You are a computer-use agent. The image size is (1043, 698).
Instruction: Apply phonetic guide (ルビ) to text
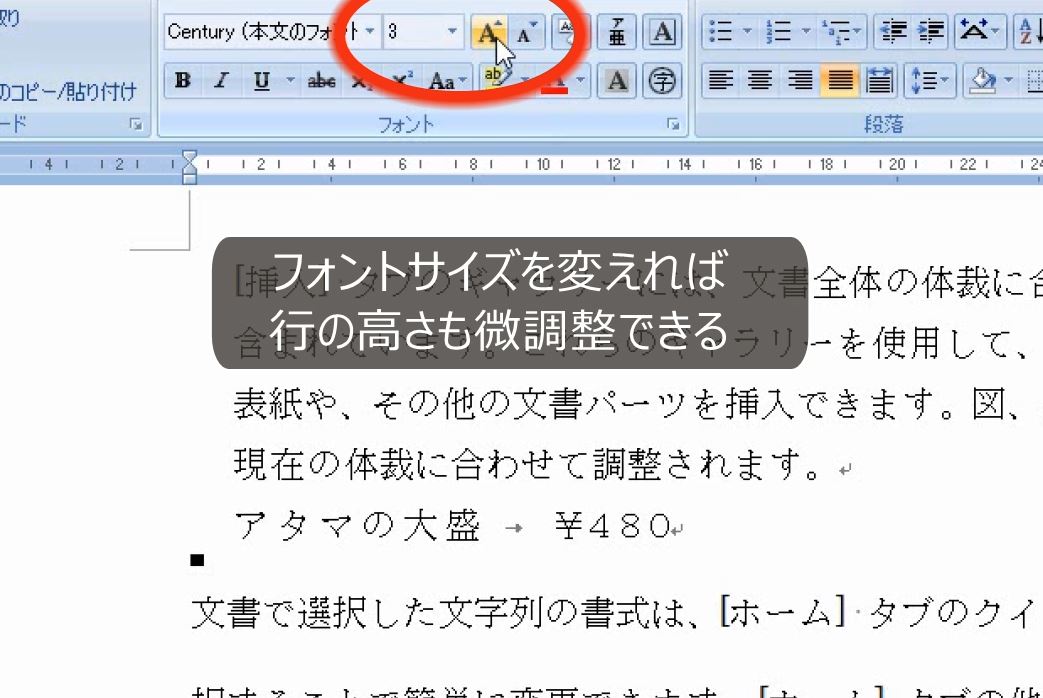pyautogui.click(x=617, y=31)
